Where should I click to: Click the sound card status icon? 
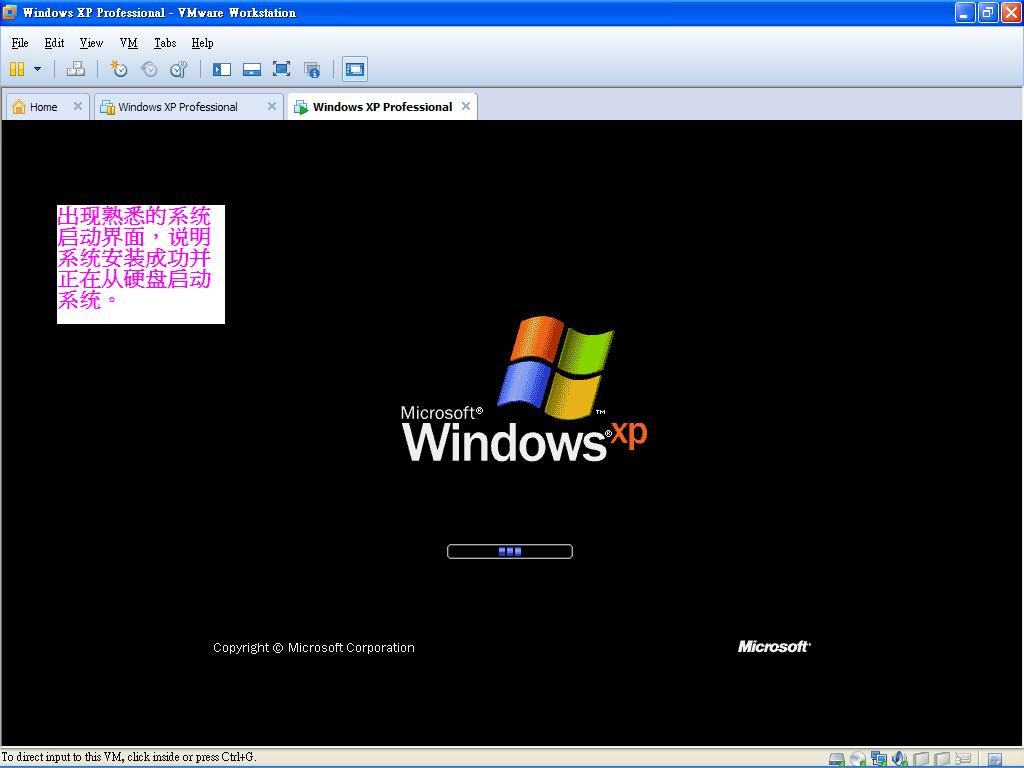coord(900,759)
